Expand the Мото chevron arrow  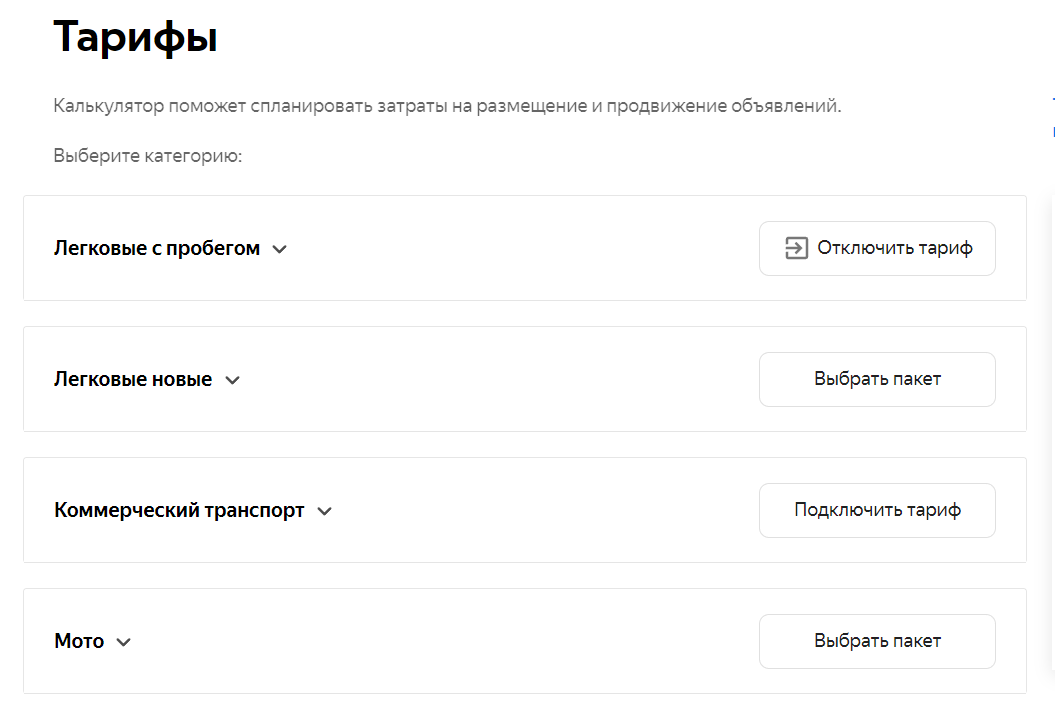coord(124,642)
